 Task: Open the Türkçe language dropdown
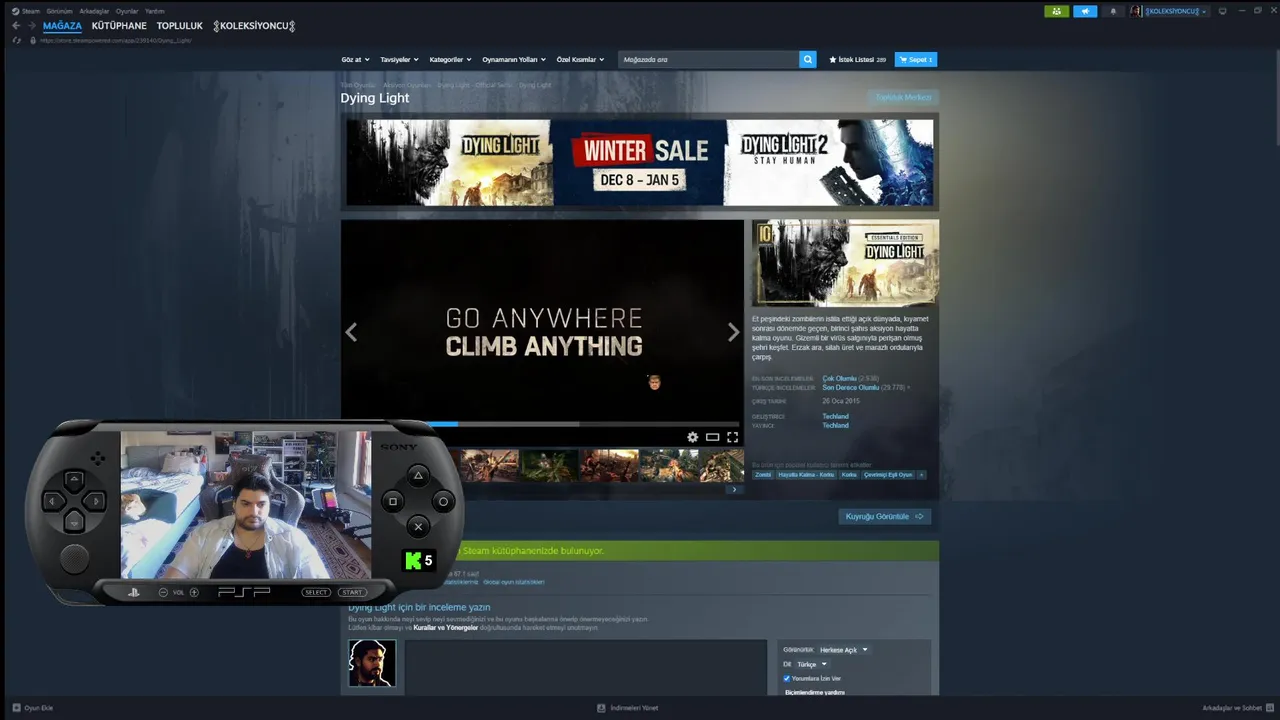click(812, 664)
